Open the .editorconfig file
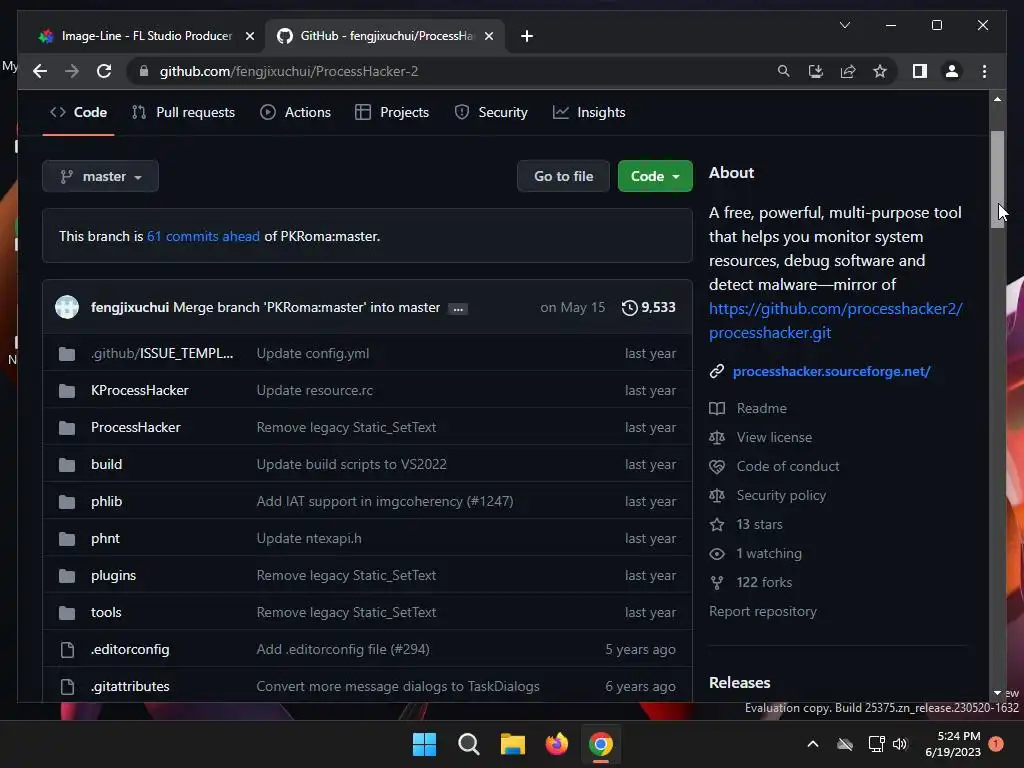The height and width of the screenshot is (768, 1024). point(130,649)
